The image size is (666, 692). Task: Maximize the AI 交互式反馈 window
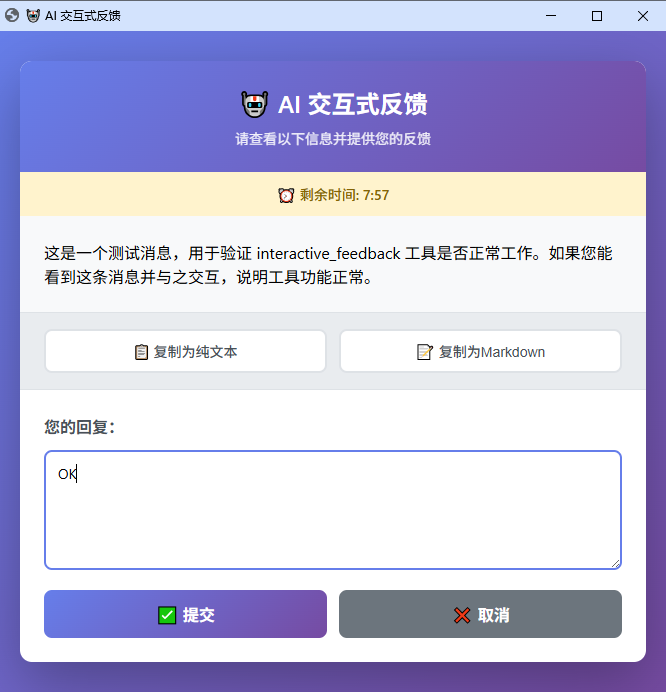click(x=597, y=16)
